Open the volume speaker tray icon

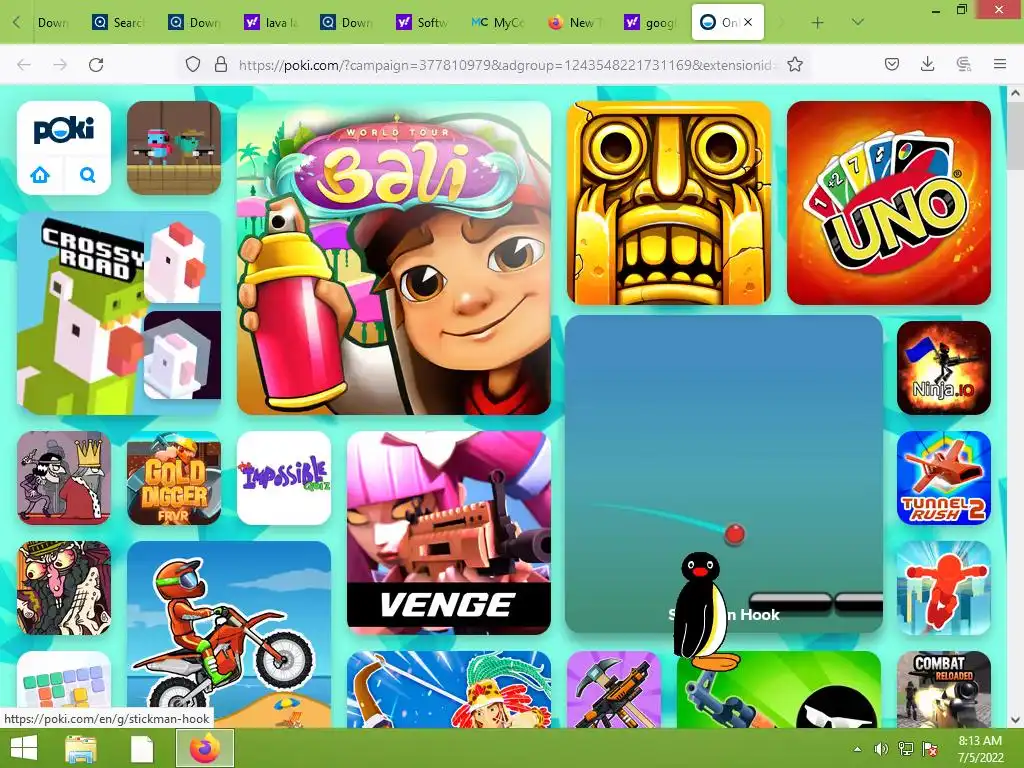[x=881, y=749]
